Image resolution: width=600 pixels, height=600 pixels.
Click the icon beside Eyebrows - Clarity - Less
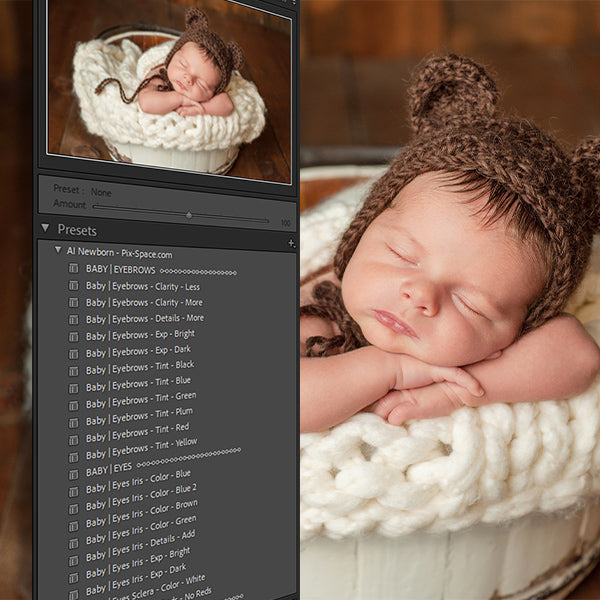click(73, 286)
